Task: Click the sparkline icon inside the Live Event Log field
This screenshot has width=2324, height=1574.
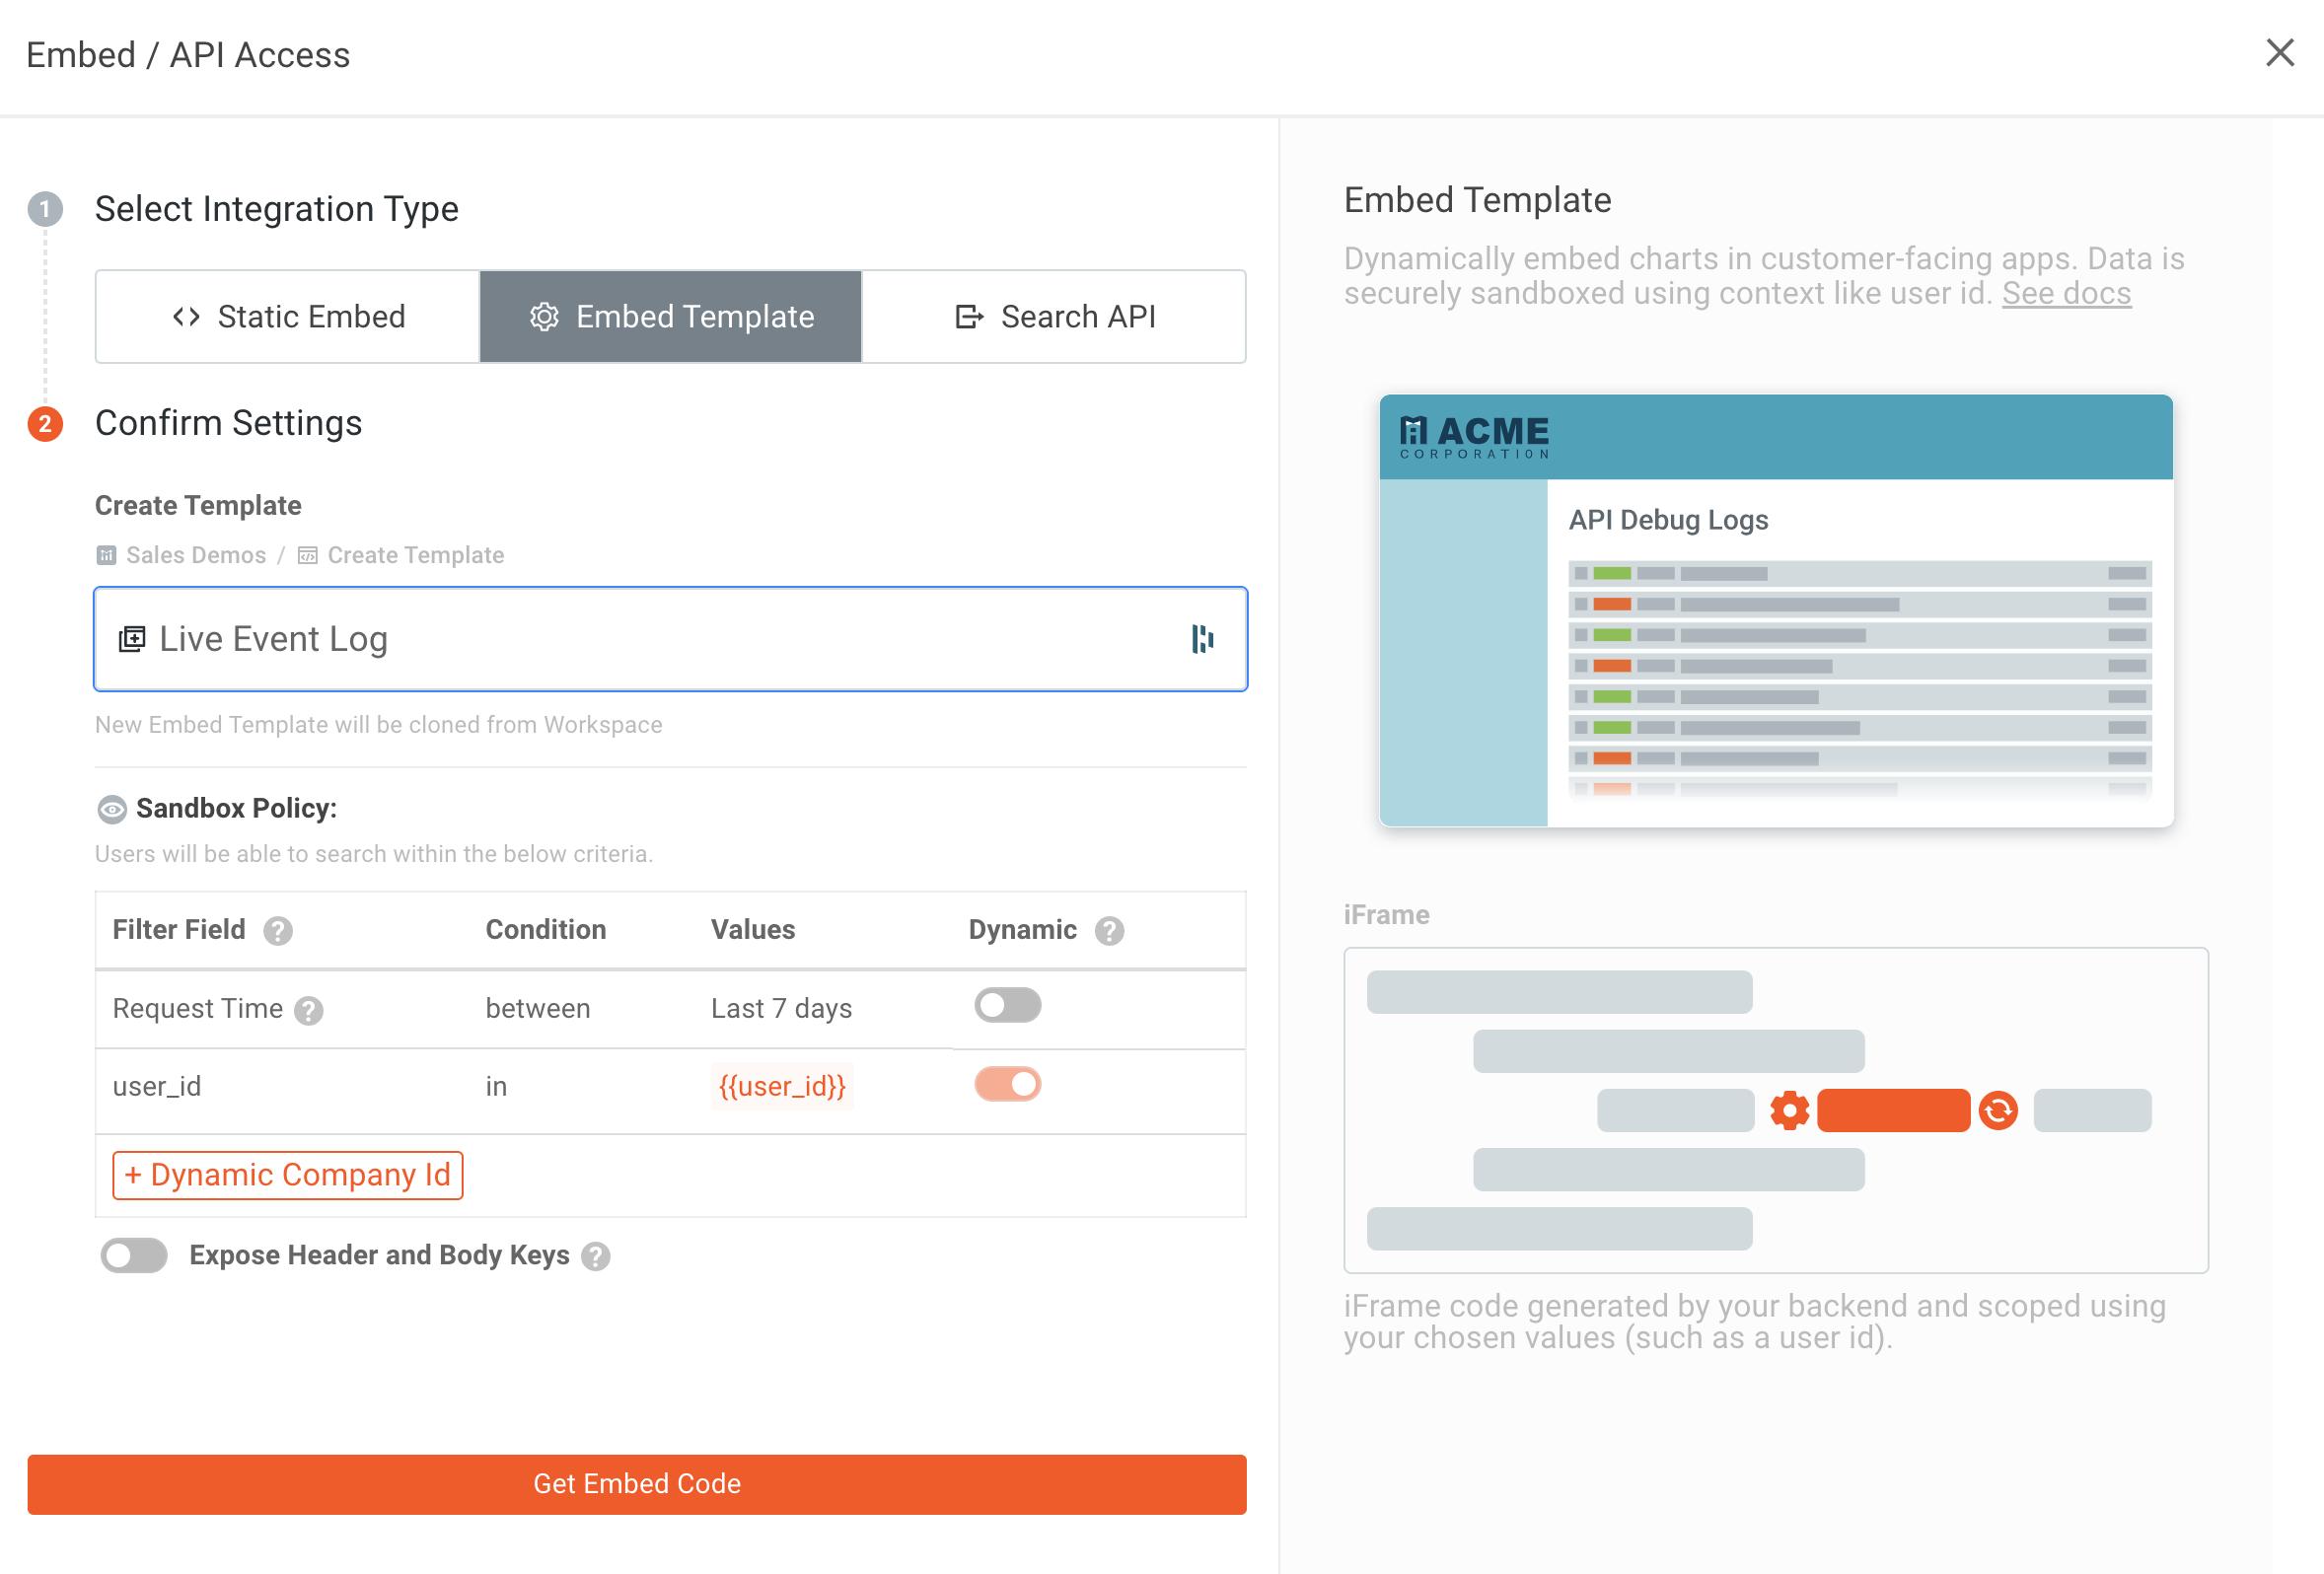Action: tap(1204, 638)
